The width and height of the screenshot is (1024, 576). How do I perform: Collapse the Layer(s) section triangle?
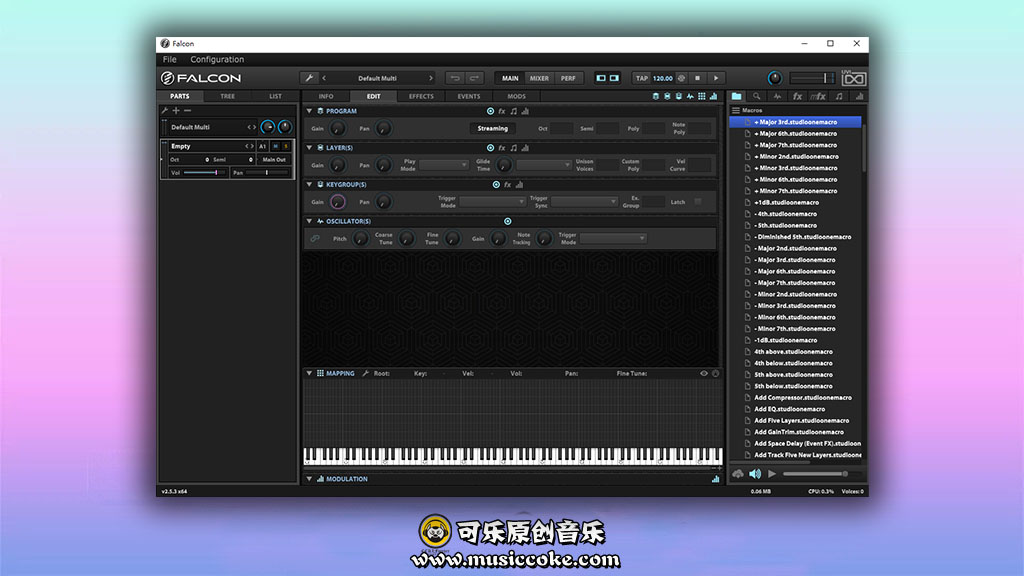click(x=310, y=148)
